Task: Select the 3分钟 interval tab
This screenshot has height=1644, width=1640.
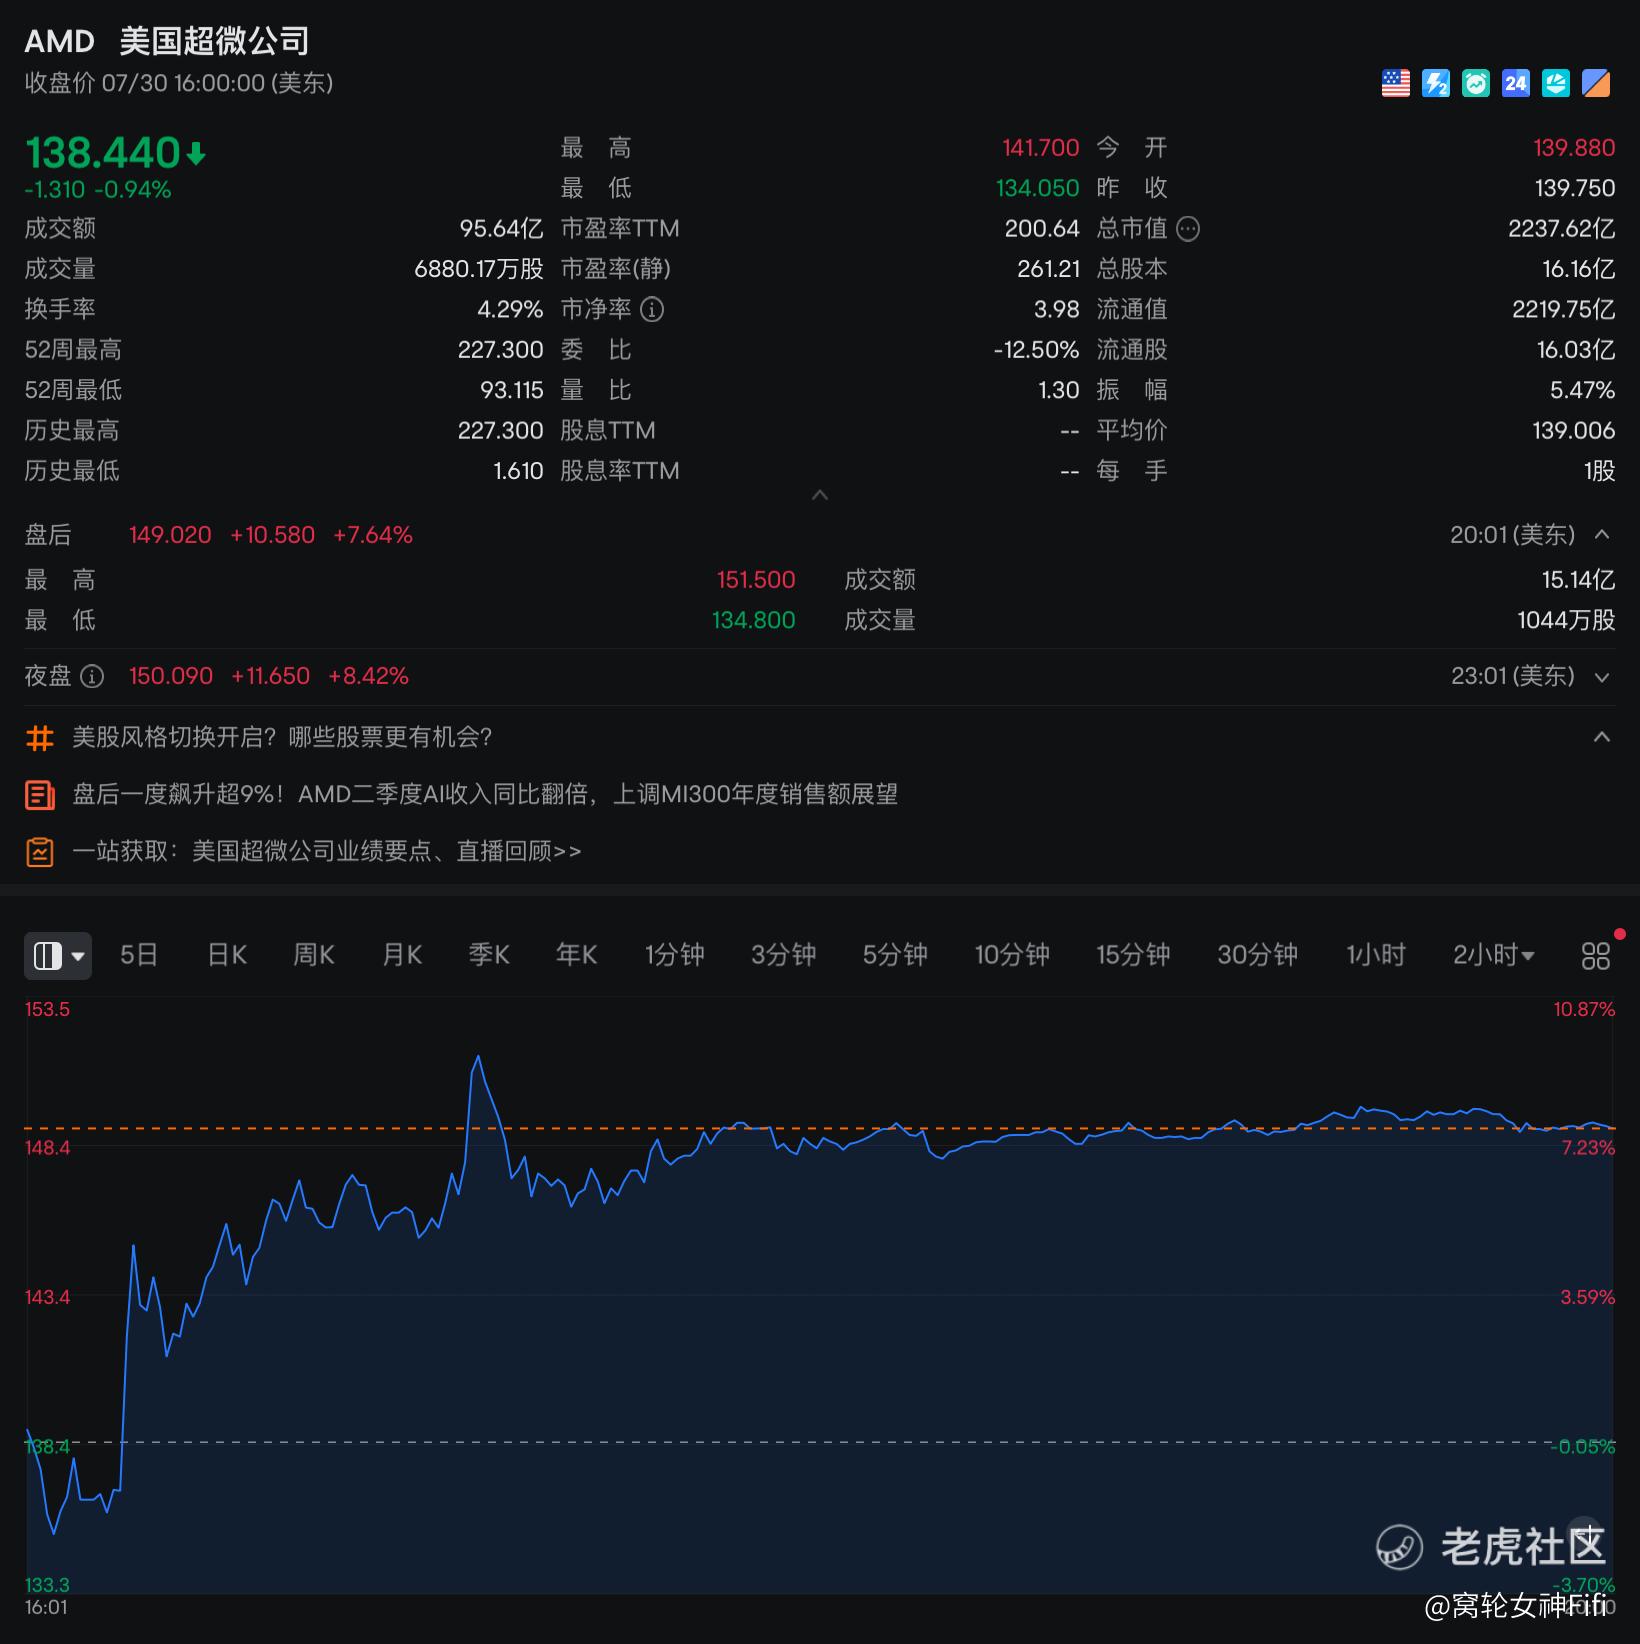Action: [784, 955]
